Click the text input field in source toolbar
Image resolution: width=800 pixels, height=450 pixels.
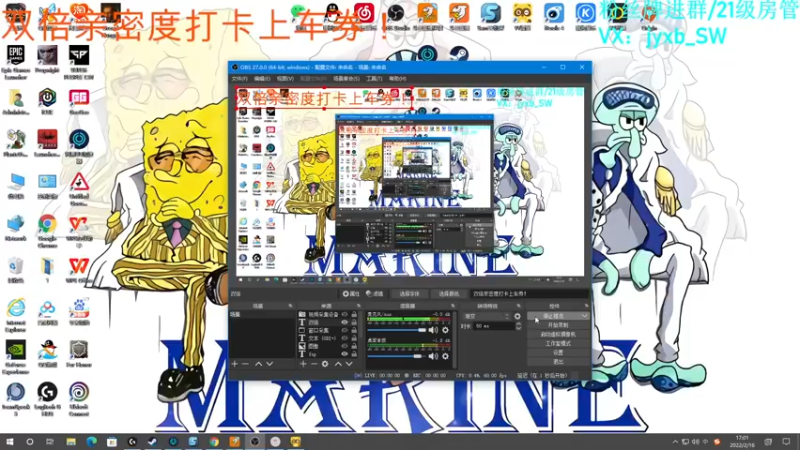tap(530, 294)
